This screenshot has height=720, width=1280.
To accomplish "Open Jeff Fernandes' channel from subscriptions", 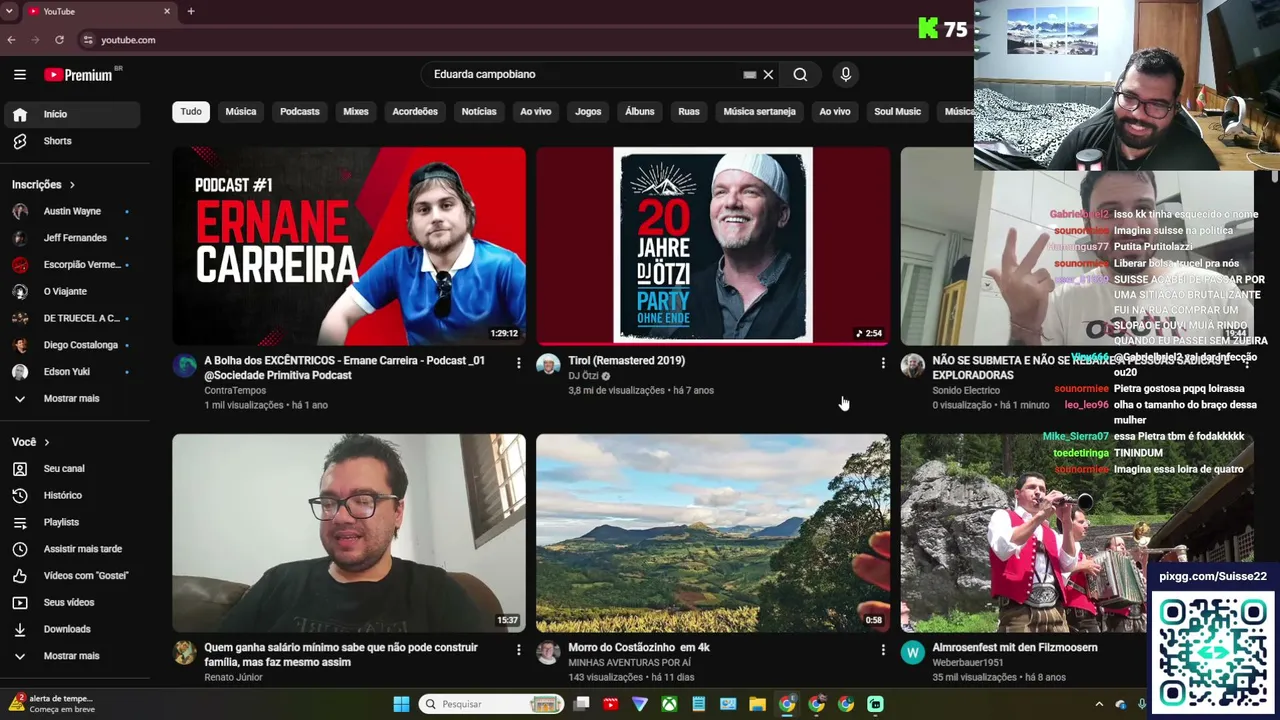I will [72, 238].
